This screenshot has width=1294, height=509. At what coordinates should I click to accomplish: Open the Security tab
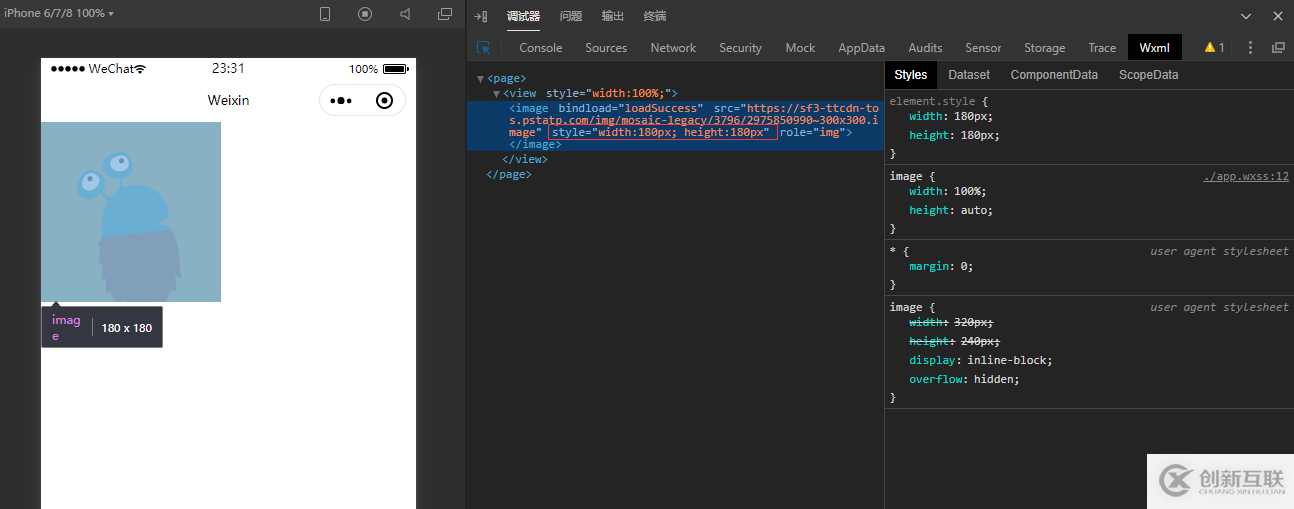point(740,47)
